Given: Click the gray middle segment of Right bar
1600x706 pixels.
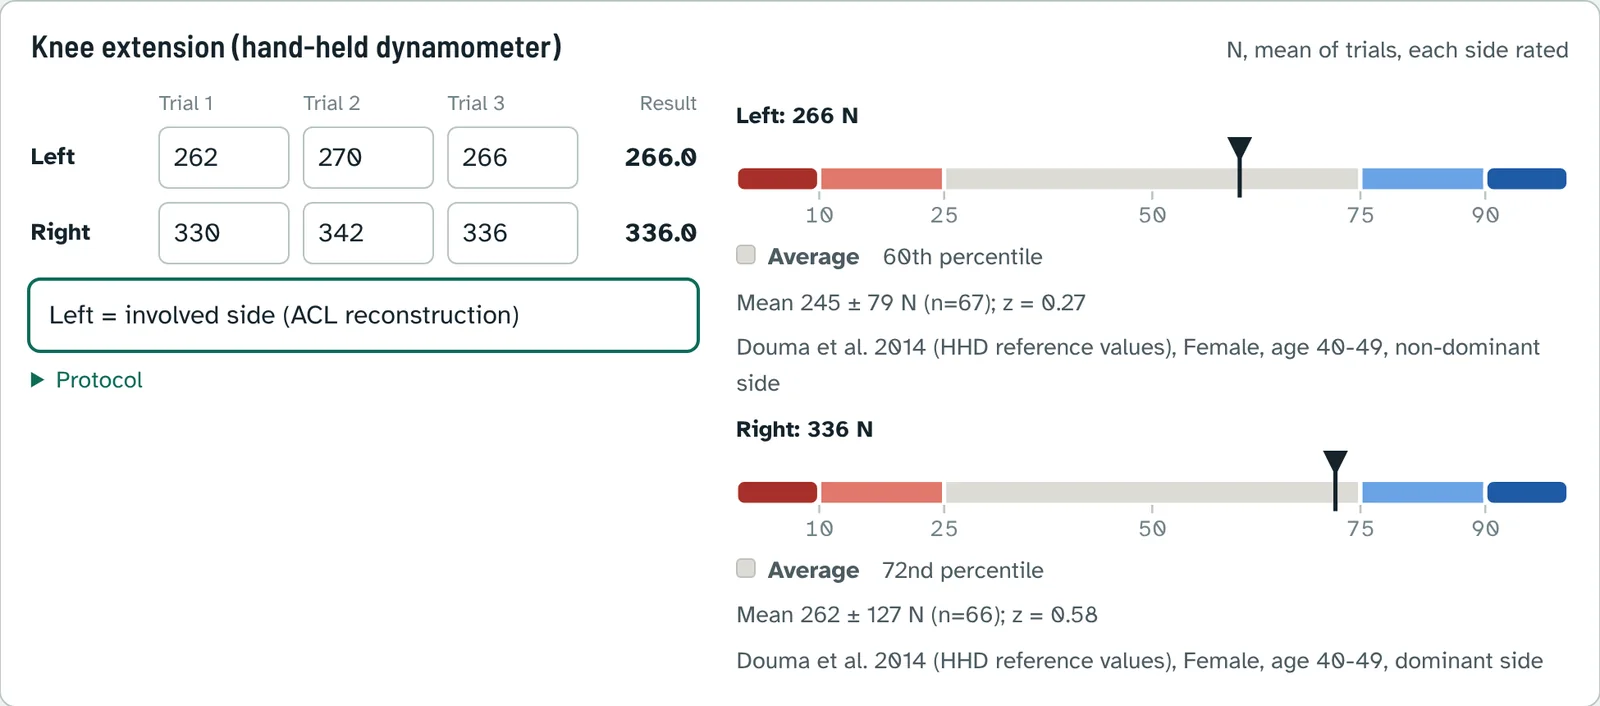Looking at the screenshot, I should tap(1152, 492).
